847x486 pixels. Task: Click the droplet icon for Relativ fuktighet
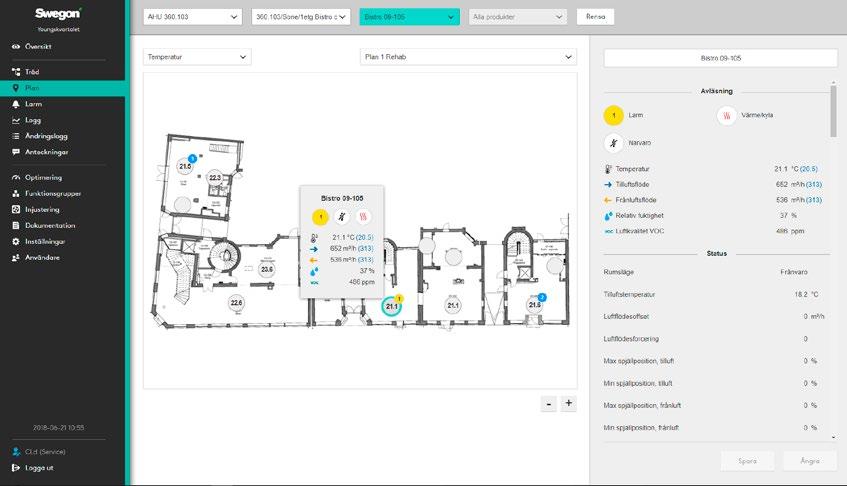(x=608, y=215)
